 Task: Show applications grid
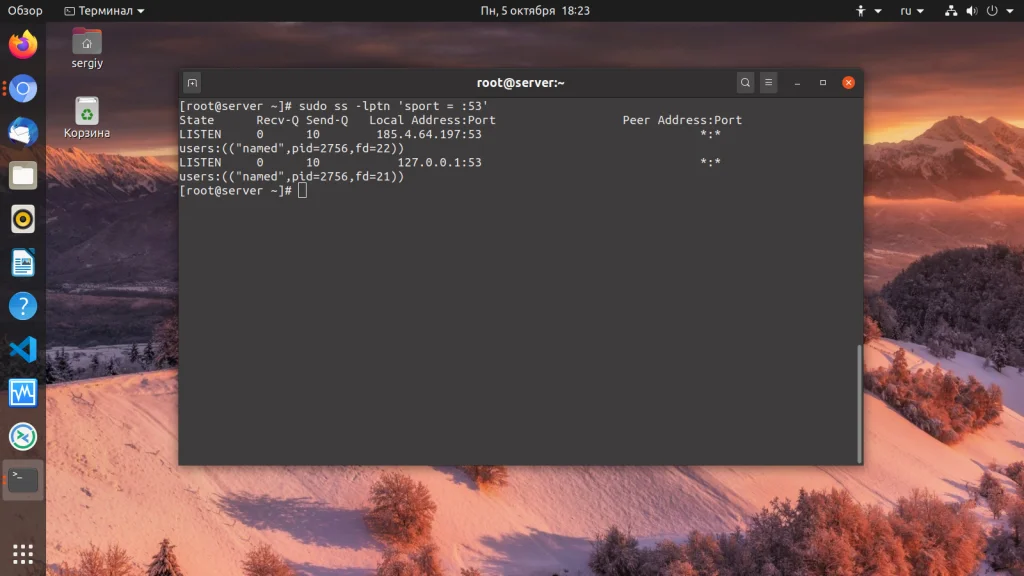[23, 554]
